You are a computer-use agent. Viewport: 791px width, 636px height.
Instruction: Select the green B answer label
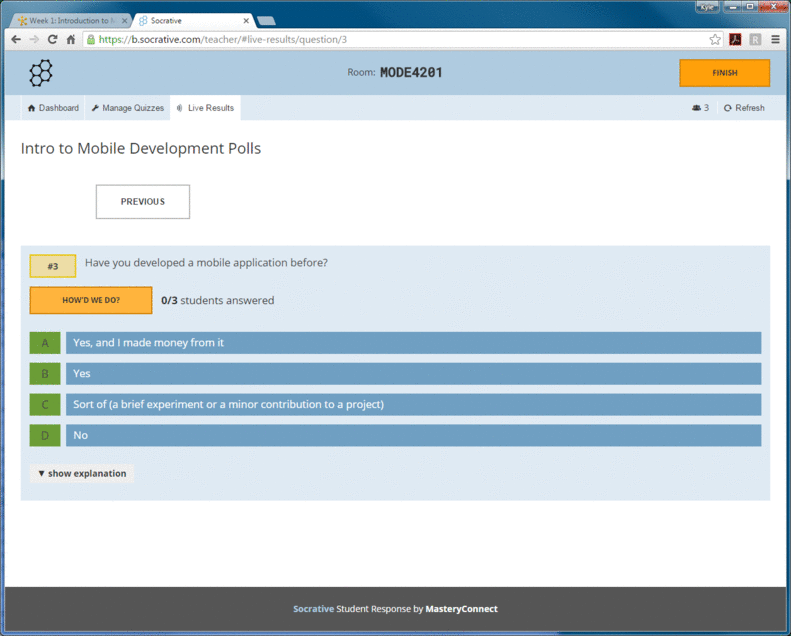click(45, 374)
